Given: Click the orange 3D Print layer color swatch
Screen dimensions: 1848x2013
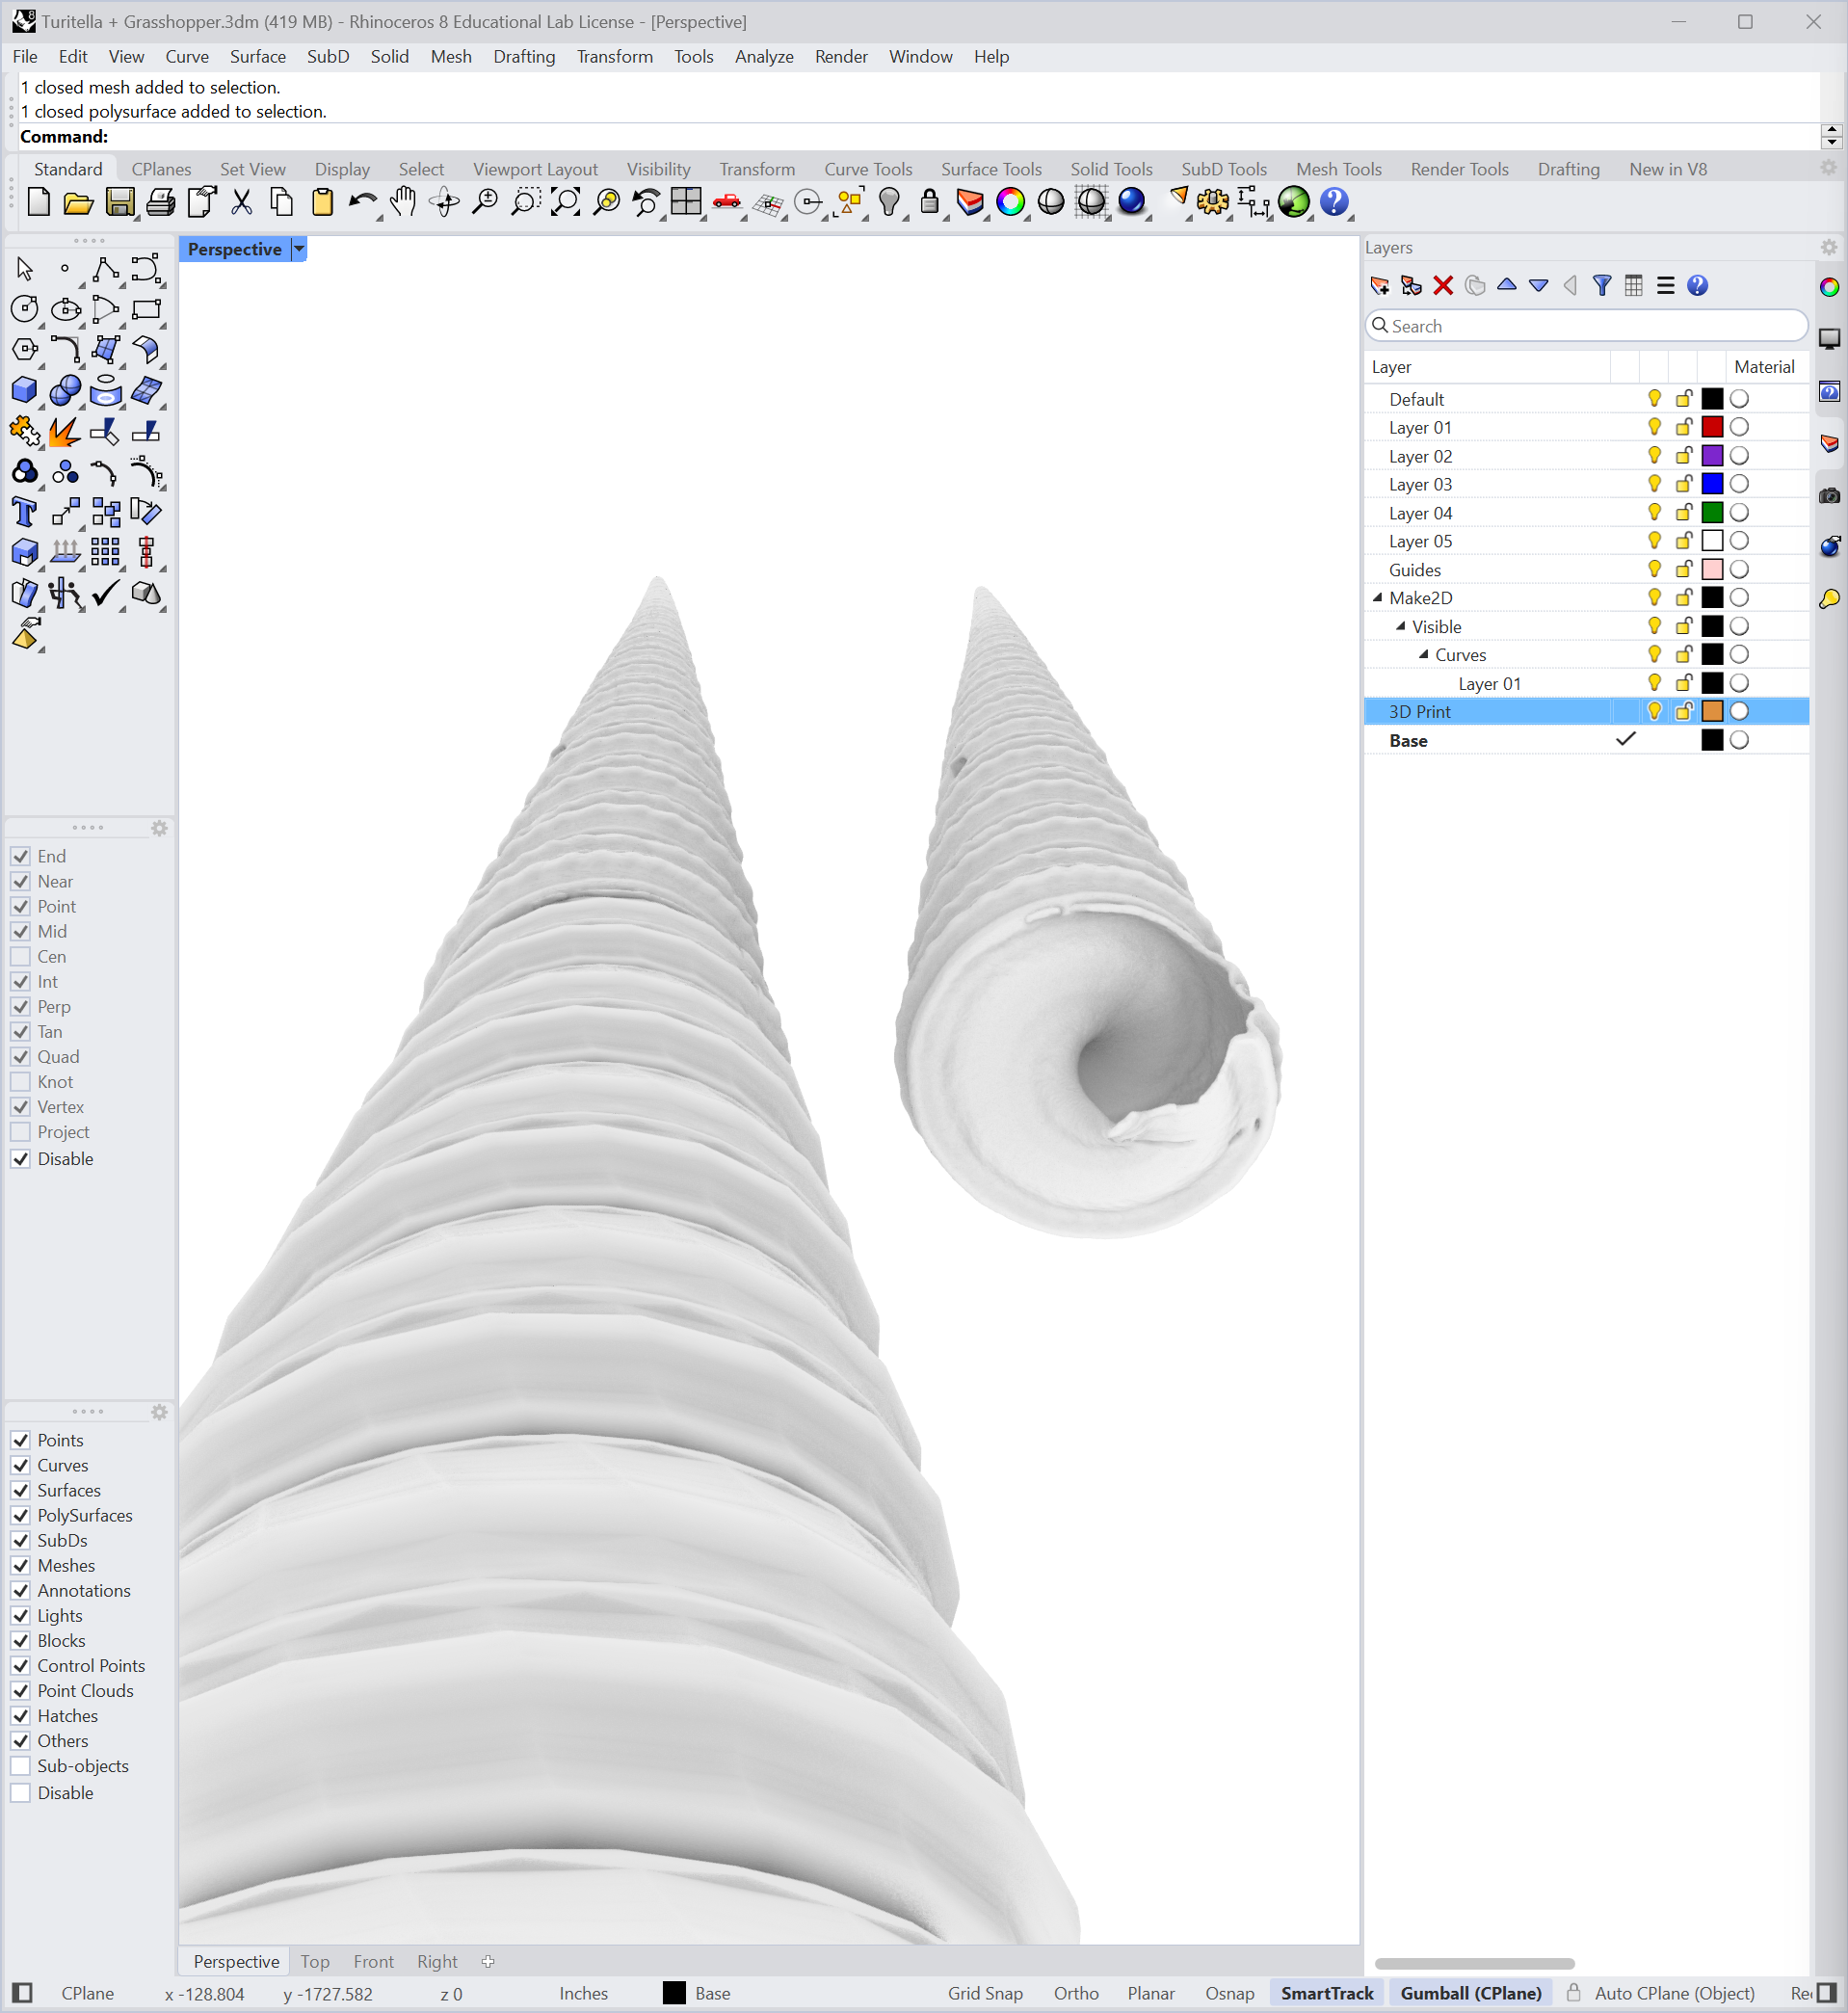Looking at the screenshot, I should point(1712,712).
